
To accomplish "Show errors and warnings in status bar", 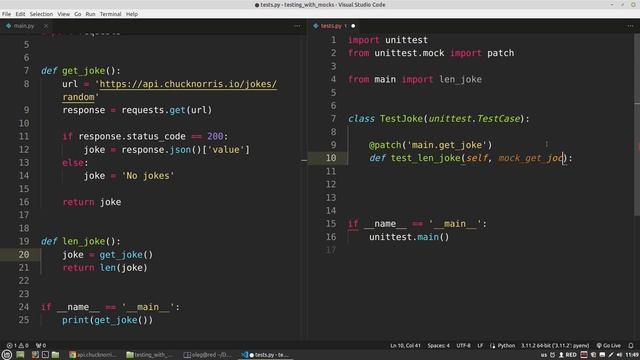I will [x=17, y=346].
